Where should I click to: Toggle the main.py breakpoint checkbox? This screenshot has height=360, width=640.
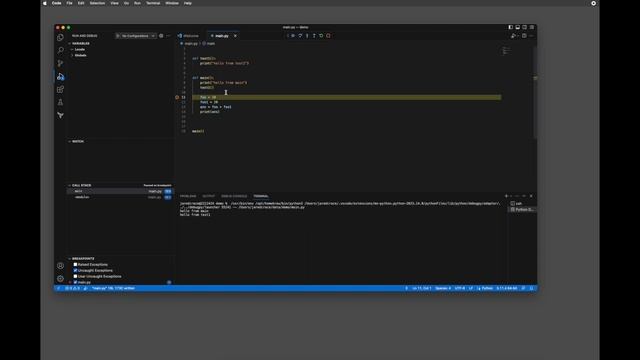tap(75, 282)
